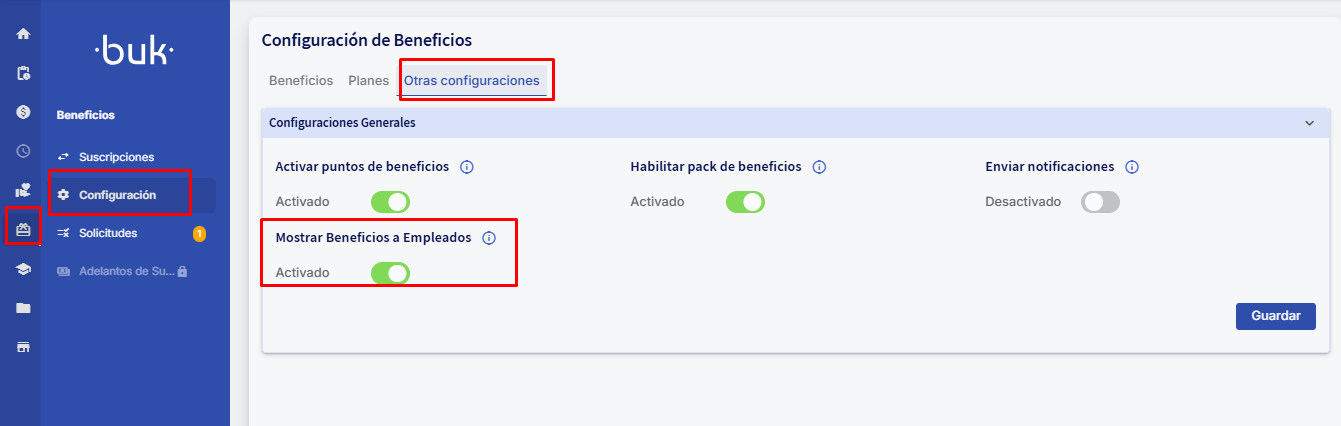Switch to the Planes tab

[x=368, y=80]
